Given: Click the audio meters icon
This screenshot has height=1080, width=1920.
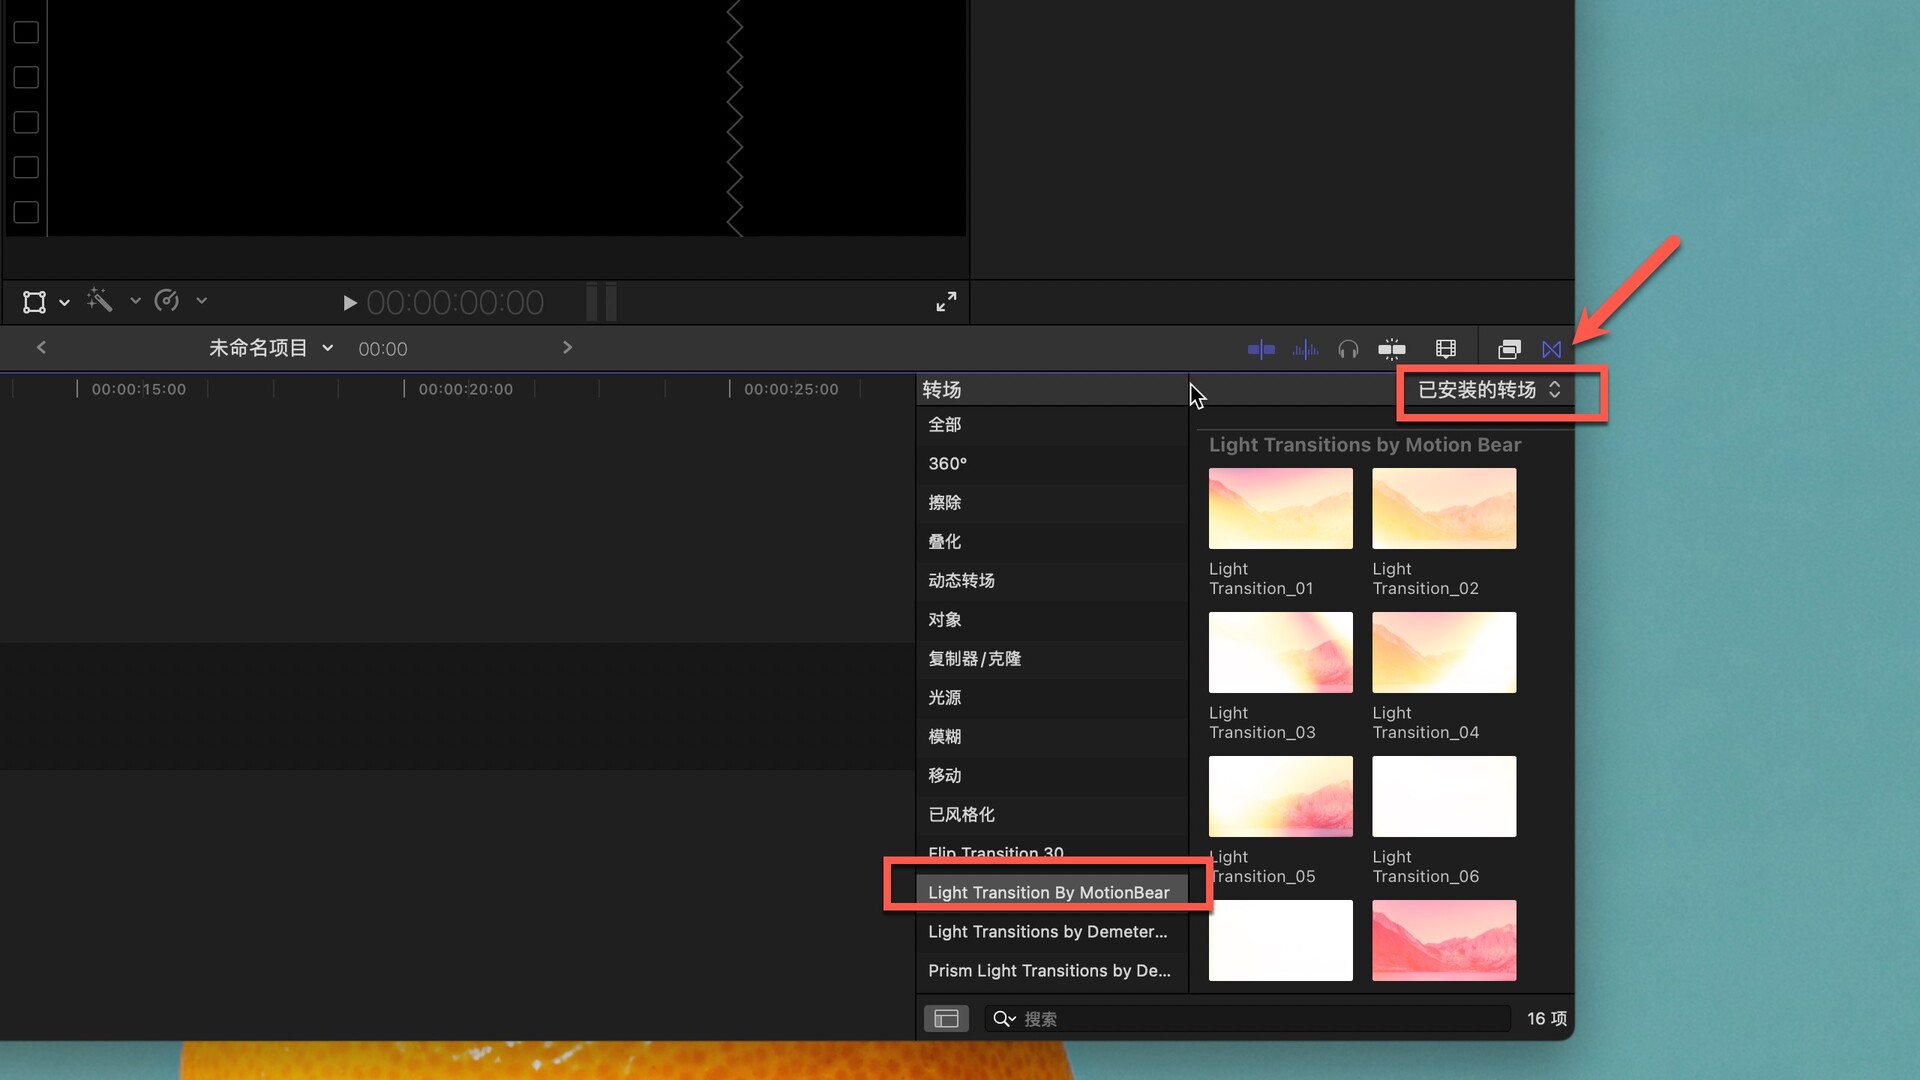Looking at the screenshot, I should click(601, 301).
